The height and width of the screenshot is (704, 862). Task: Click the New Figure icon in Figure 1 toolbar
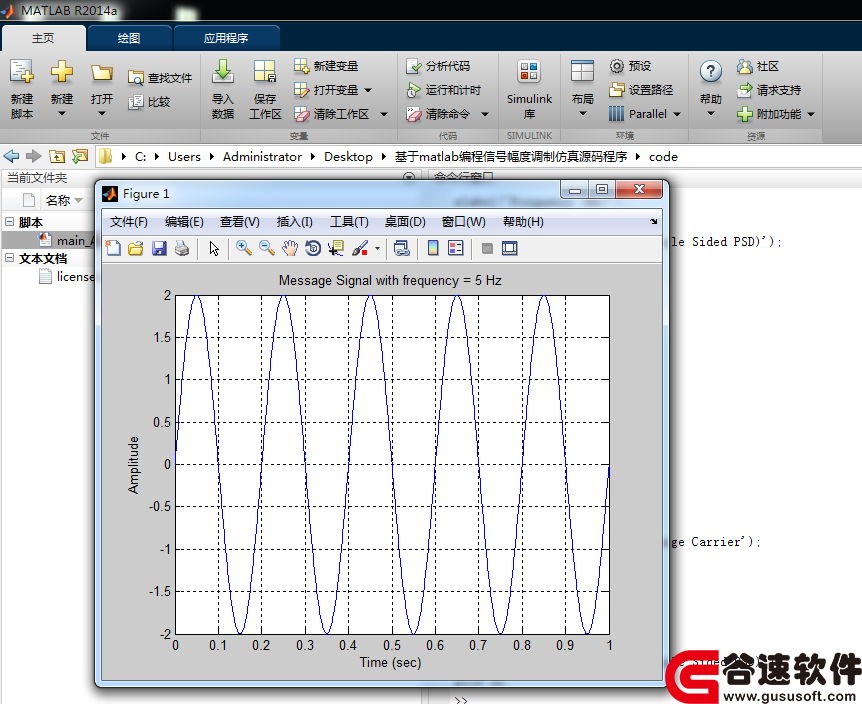point(113,248)
